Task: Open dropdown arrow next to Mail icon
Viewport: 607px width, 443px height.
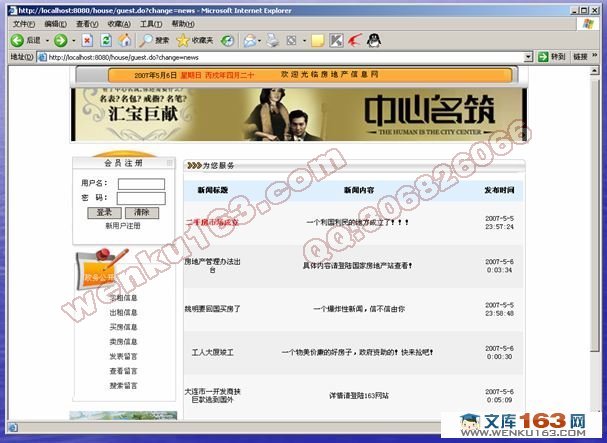Action: [259, 41]
